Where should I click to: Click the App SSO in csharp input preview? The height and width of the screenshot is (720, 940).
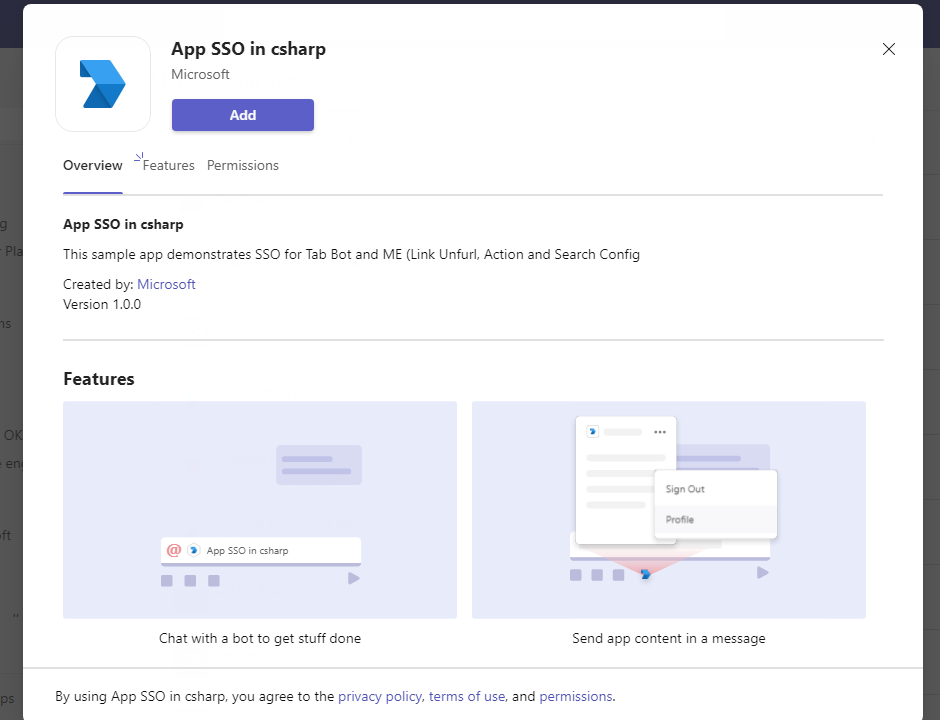coord(260,550)
